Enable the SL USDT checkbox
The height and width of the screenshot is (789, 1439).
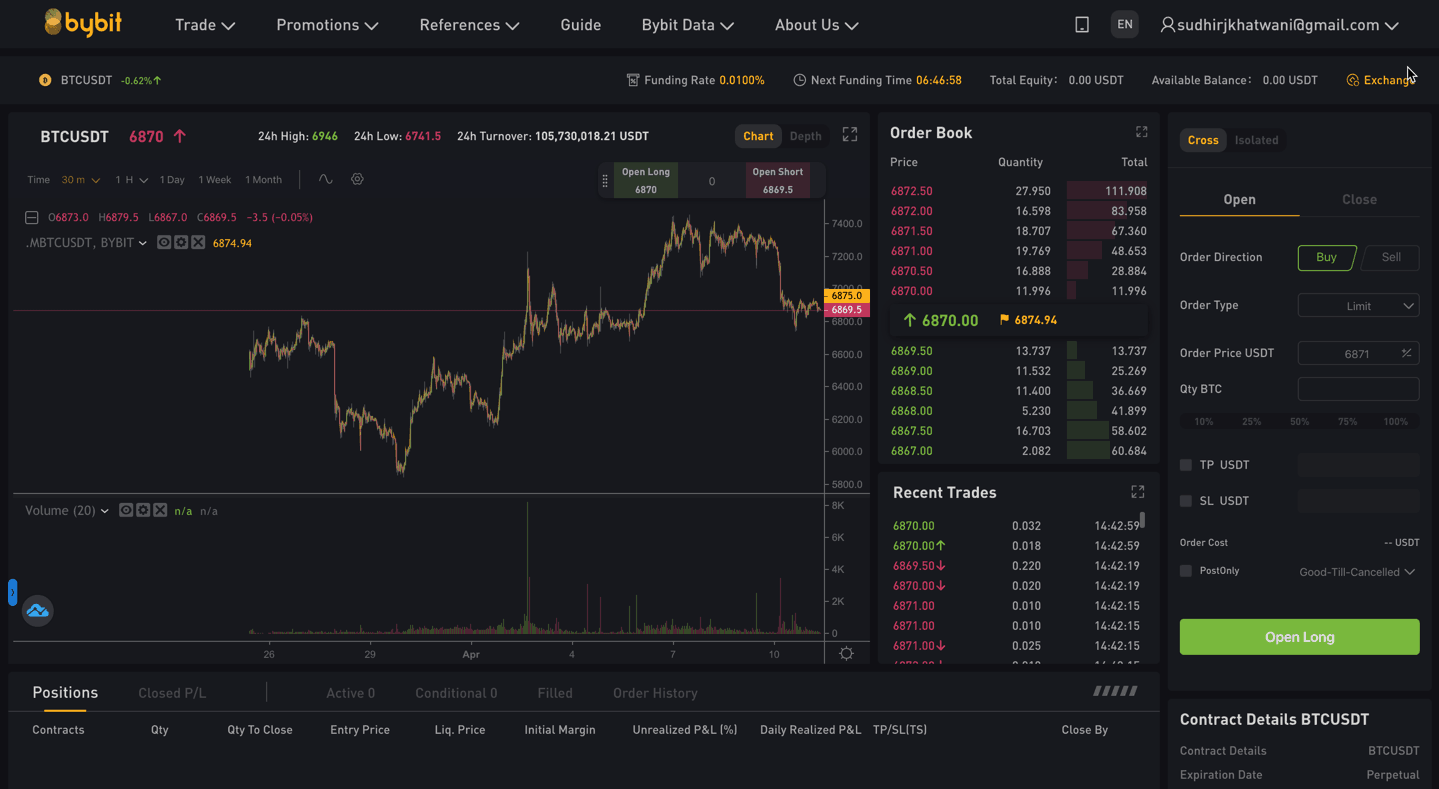click(x=1186, y=501)
